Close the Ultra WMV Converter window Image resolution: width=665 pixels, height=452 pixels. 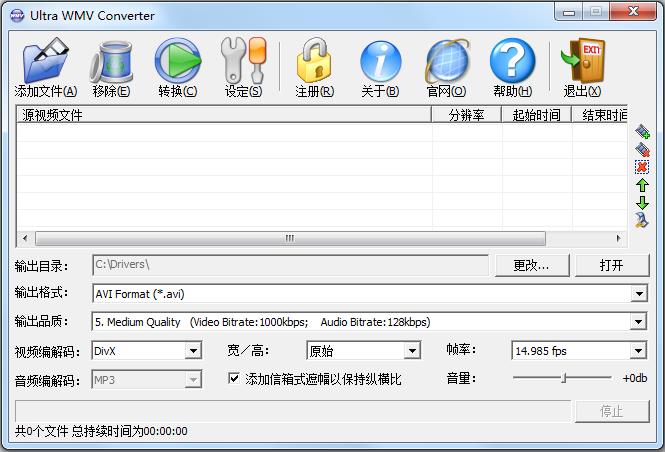click(x=633, y=11)
